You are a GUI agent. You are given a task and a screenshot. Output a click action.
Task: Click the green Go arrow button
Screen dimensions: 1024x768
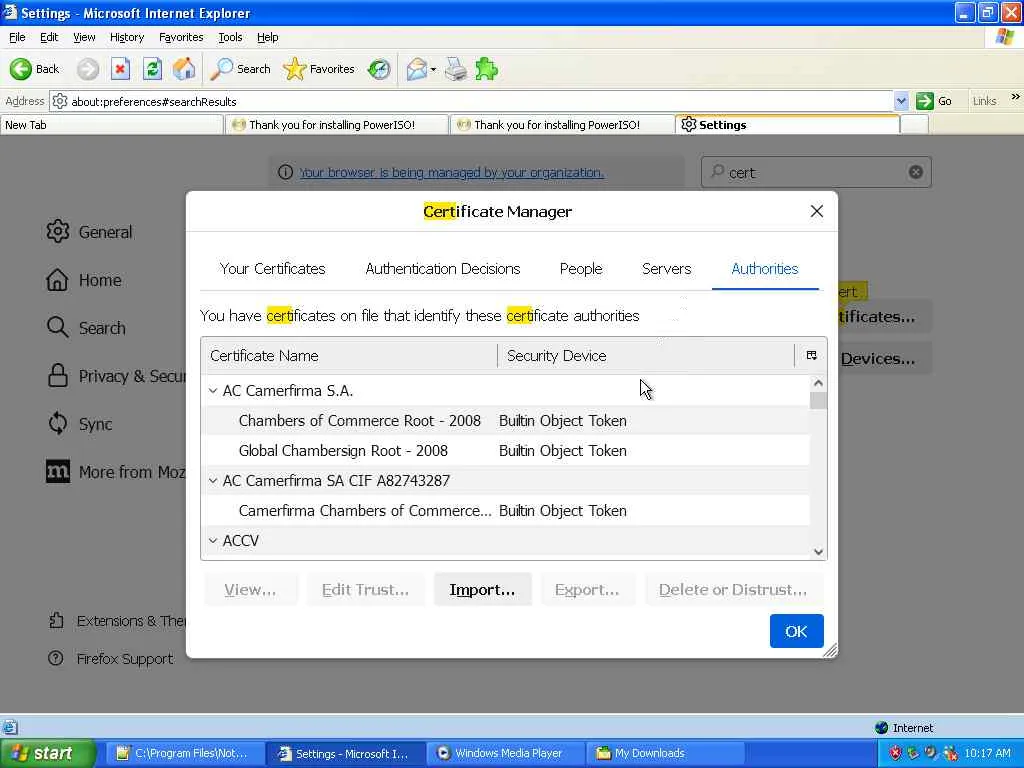tap(925, 101)
